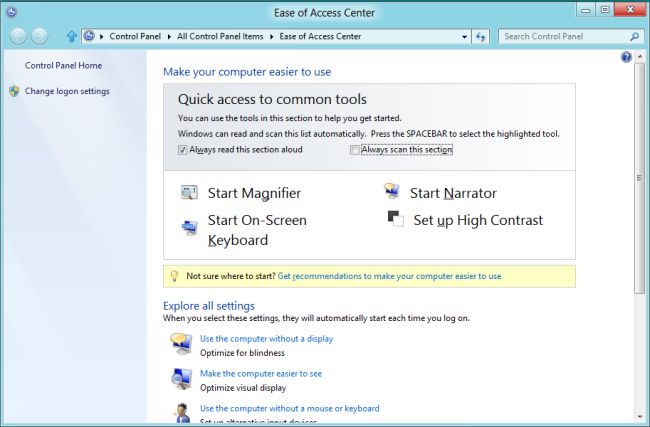Open Get recommendations to make your computer easier to use

389,276
